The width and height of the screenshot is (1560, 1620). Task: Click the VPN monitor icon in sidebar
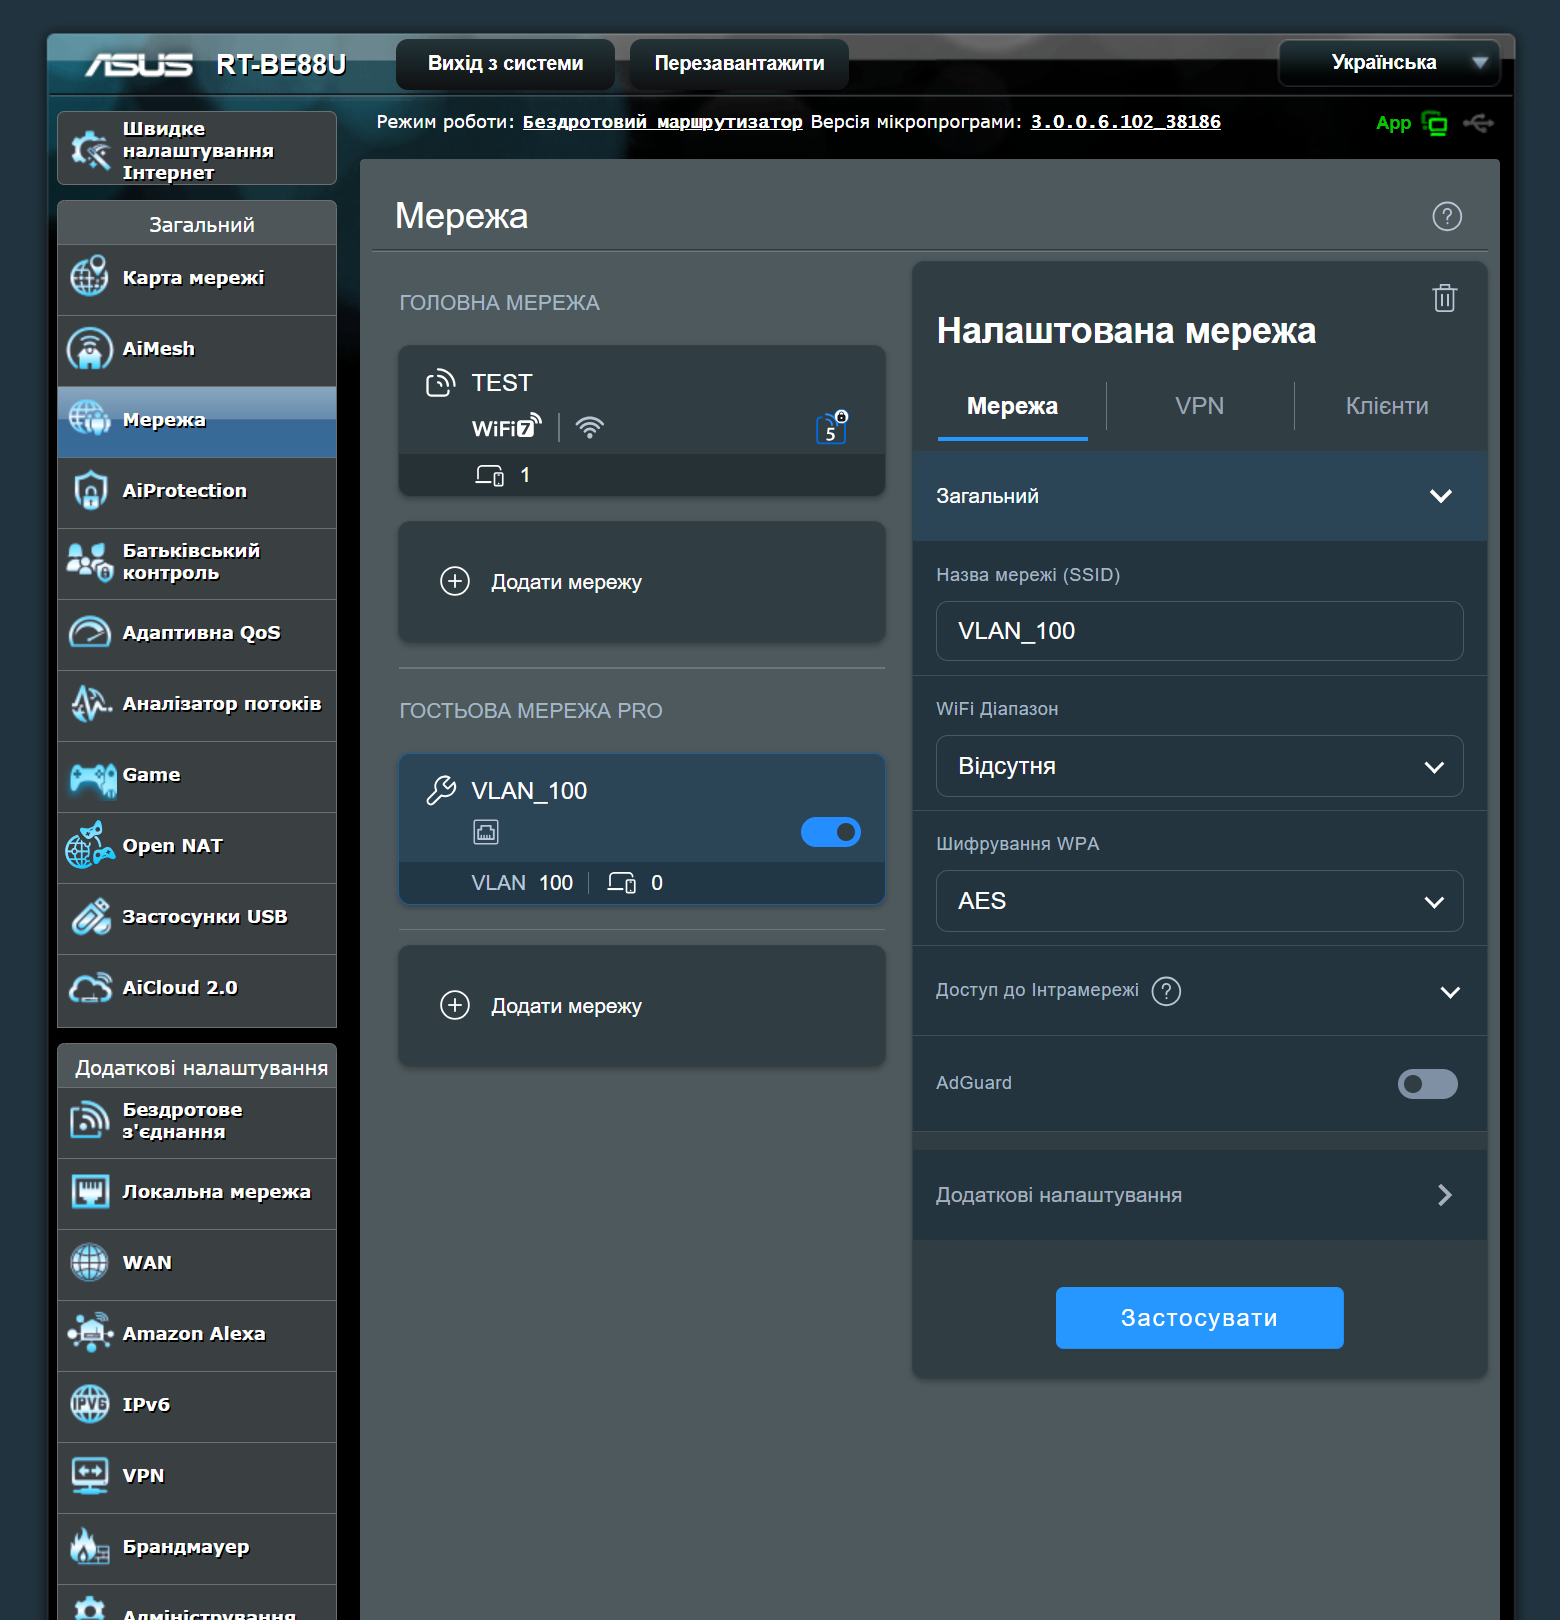(90, 1475)
